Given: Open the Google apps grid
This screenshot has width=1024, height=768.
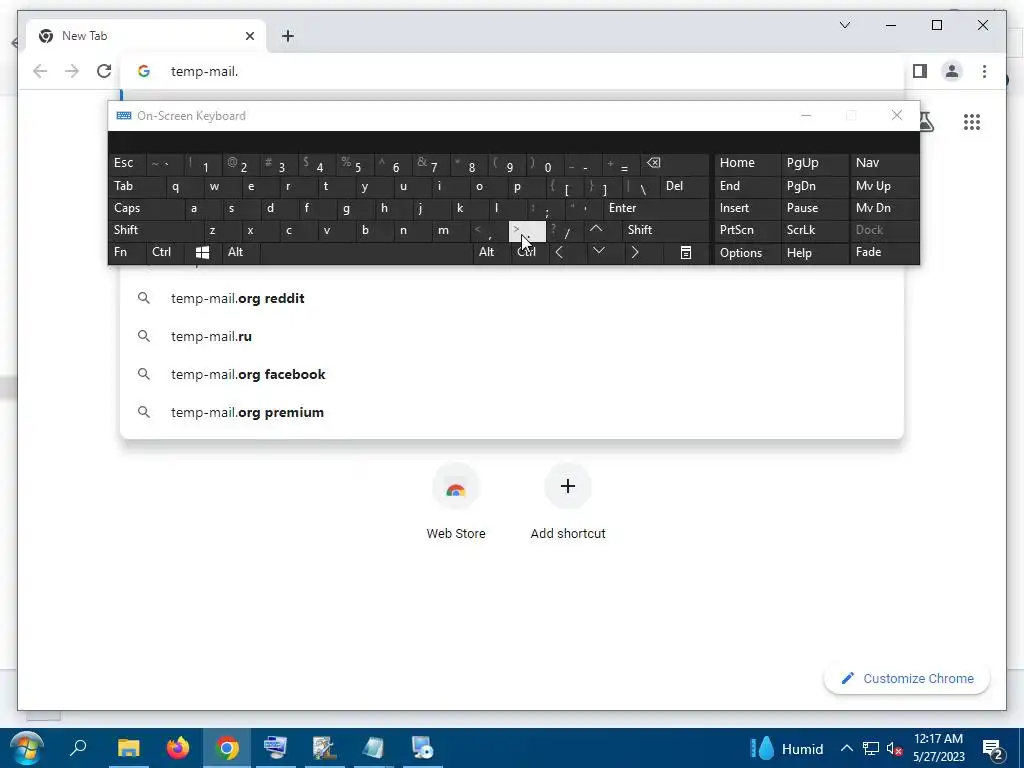Looking at the screenshot, I should 972,122.
